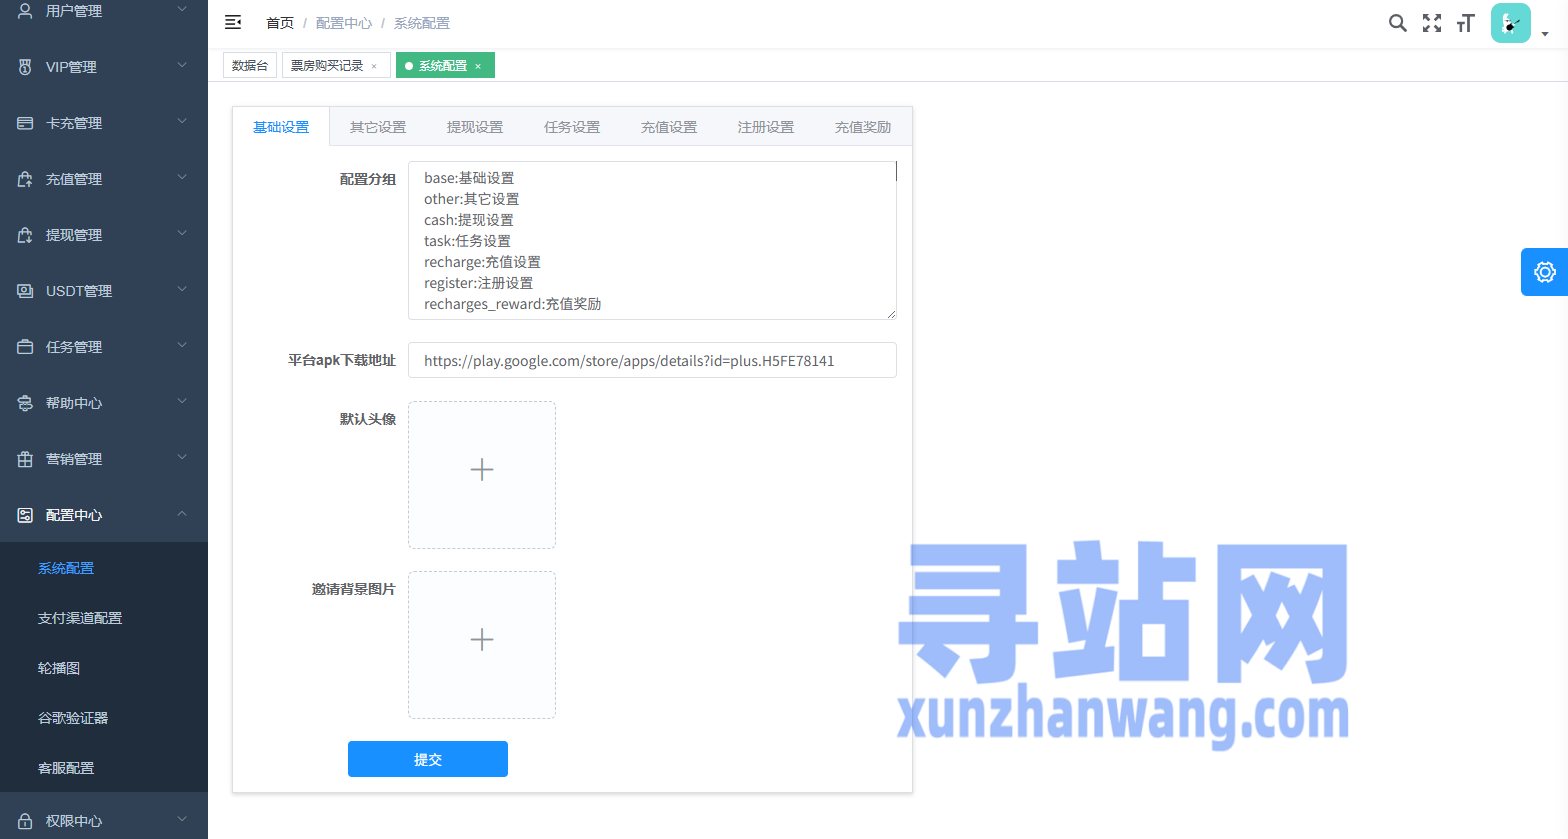Go to 首页 breadcrumb link
1568x839 pixels.
pyautogui.click(x=280, y=23)
